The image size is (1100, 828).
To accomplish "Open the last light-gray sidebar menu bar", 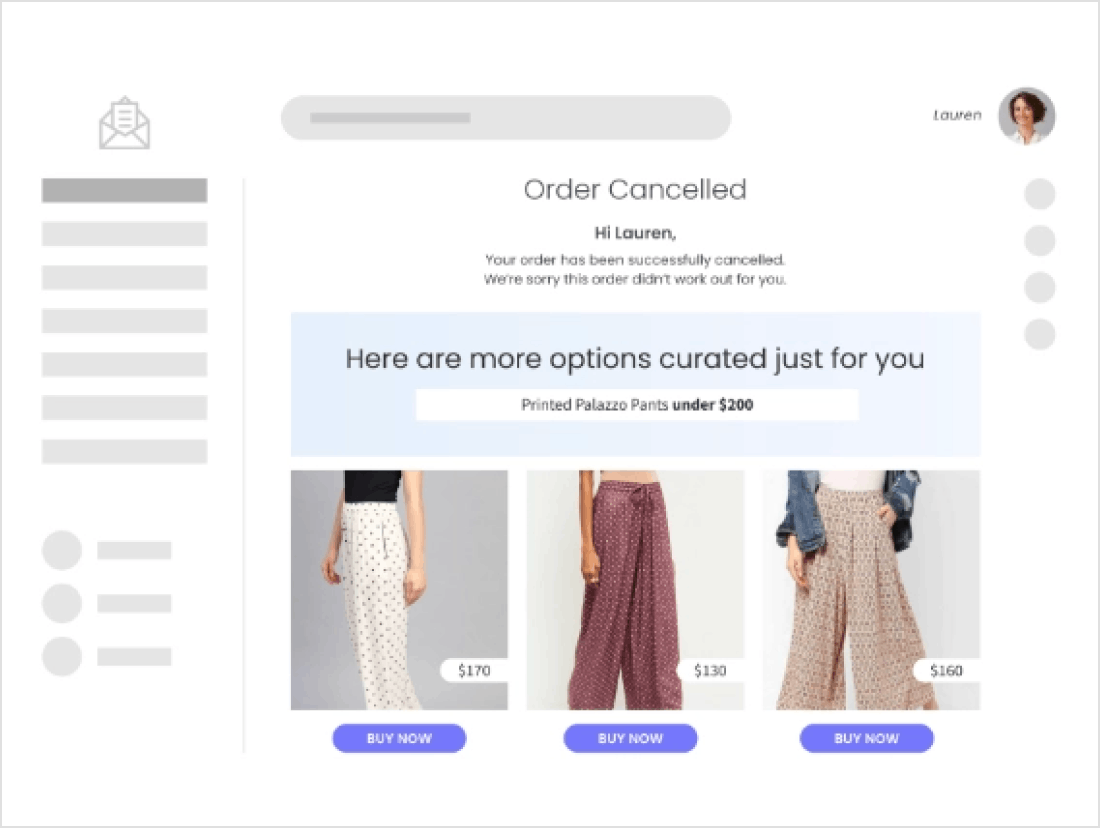I will [124, 451].
